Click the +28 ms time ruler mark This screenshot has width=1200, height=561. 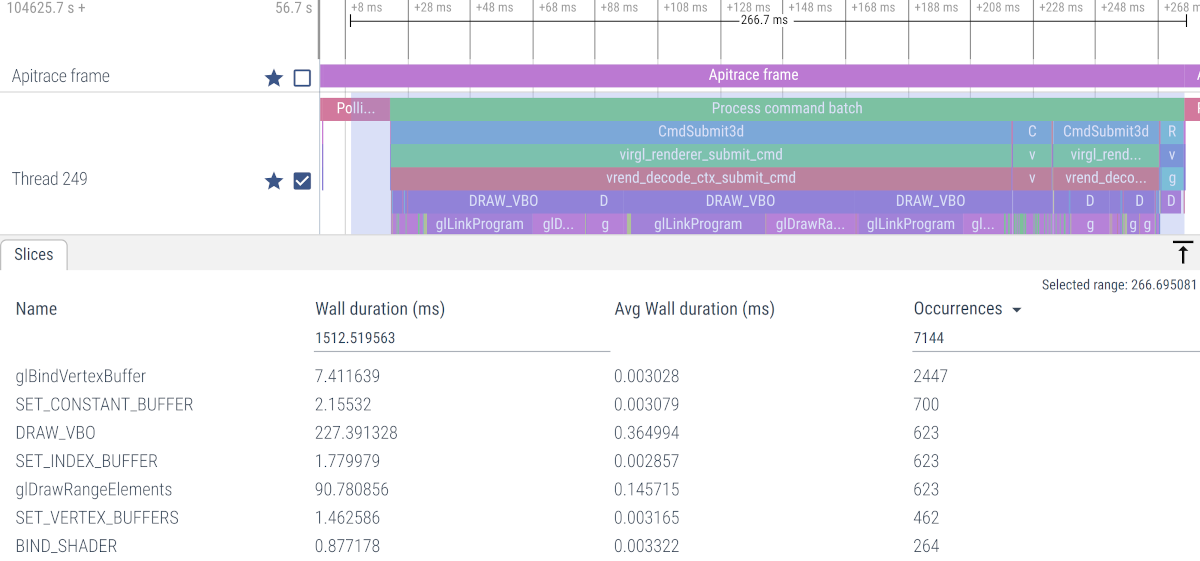[x=432, y=7]
